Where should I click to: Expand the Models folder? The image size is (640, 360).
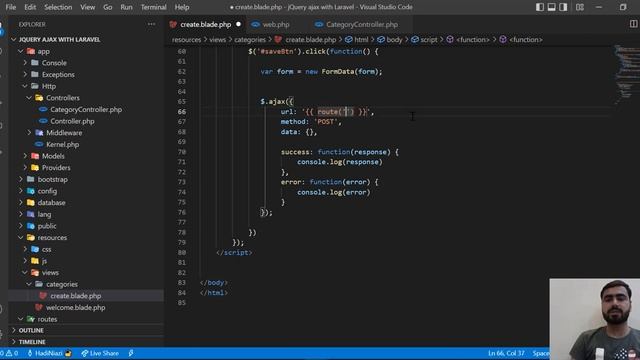coord(53,156)
